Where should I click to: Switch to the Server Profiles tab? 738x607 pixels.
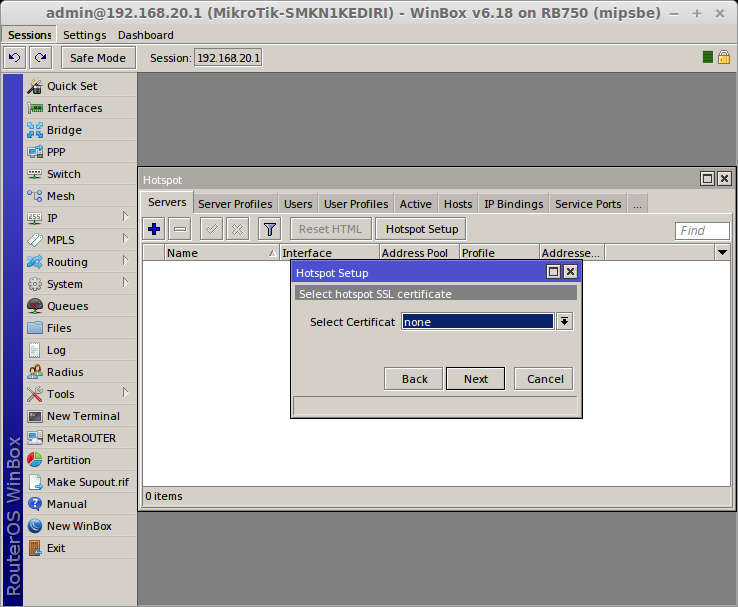[235, 204]
